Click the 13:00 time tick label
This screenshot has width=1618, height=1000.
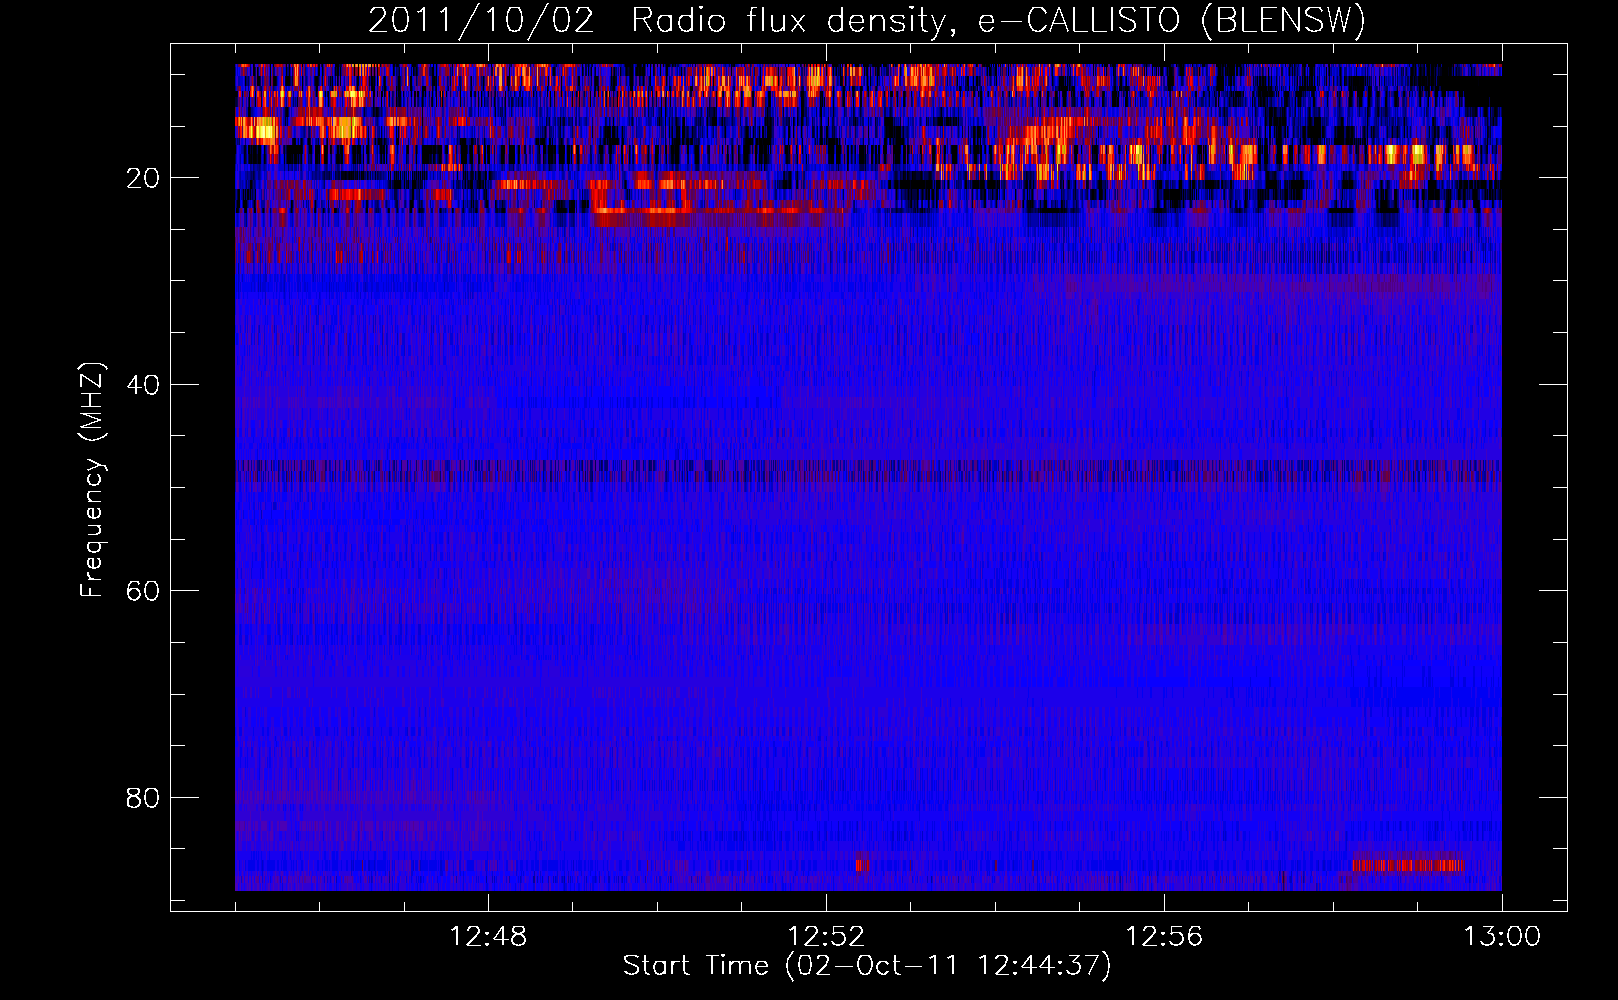tap(1502, 937)
